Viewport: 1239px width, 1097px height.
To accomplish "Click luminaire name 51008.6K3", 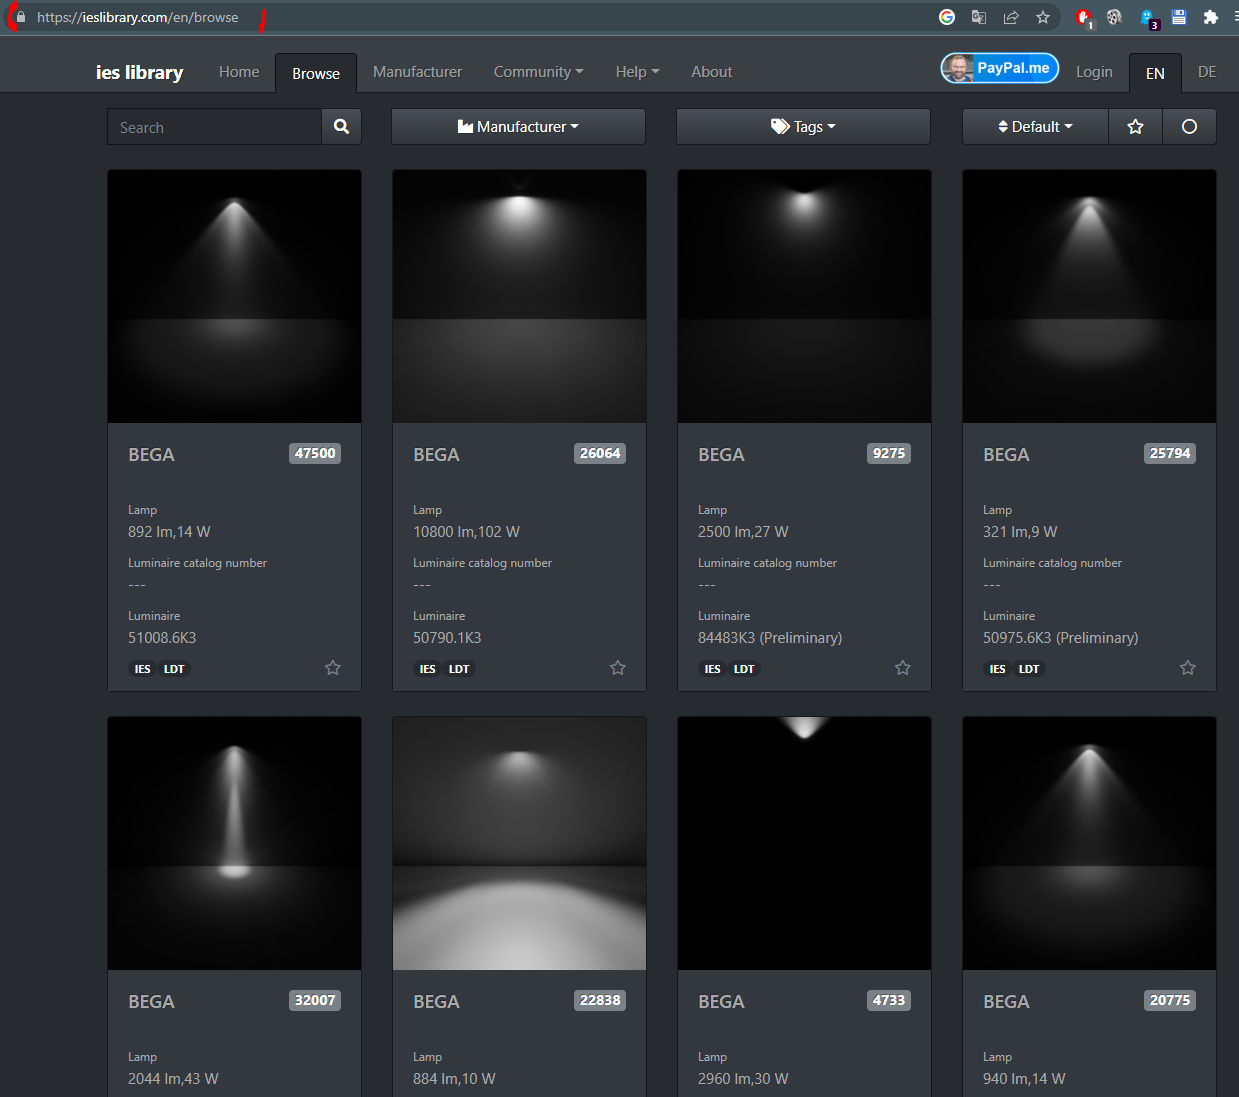I will pyautogui.click(x=162, y=638).
